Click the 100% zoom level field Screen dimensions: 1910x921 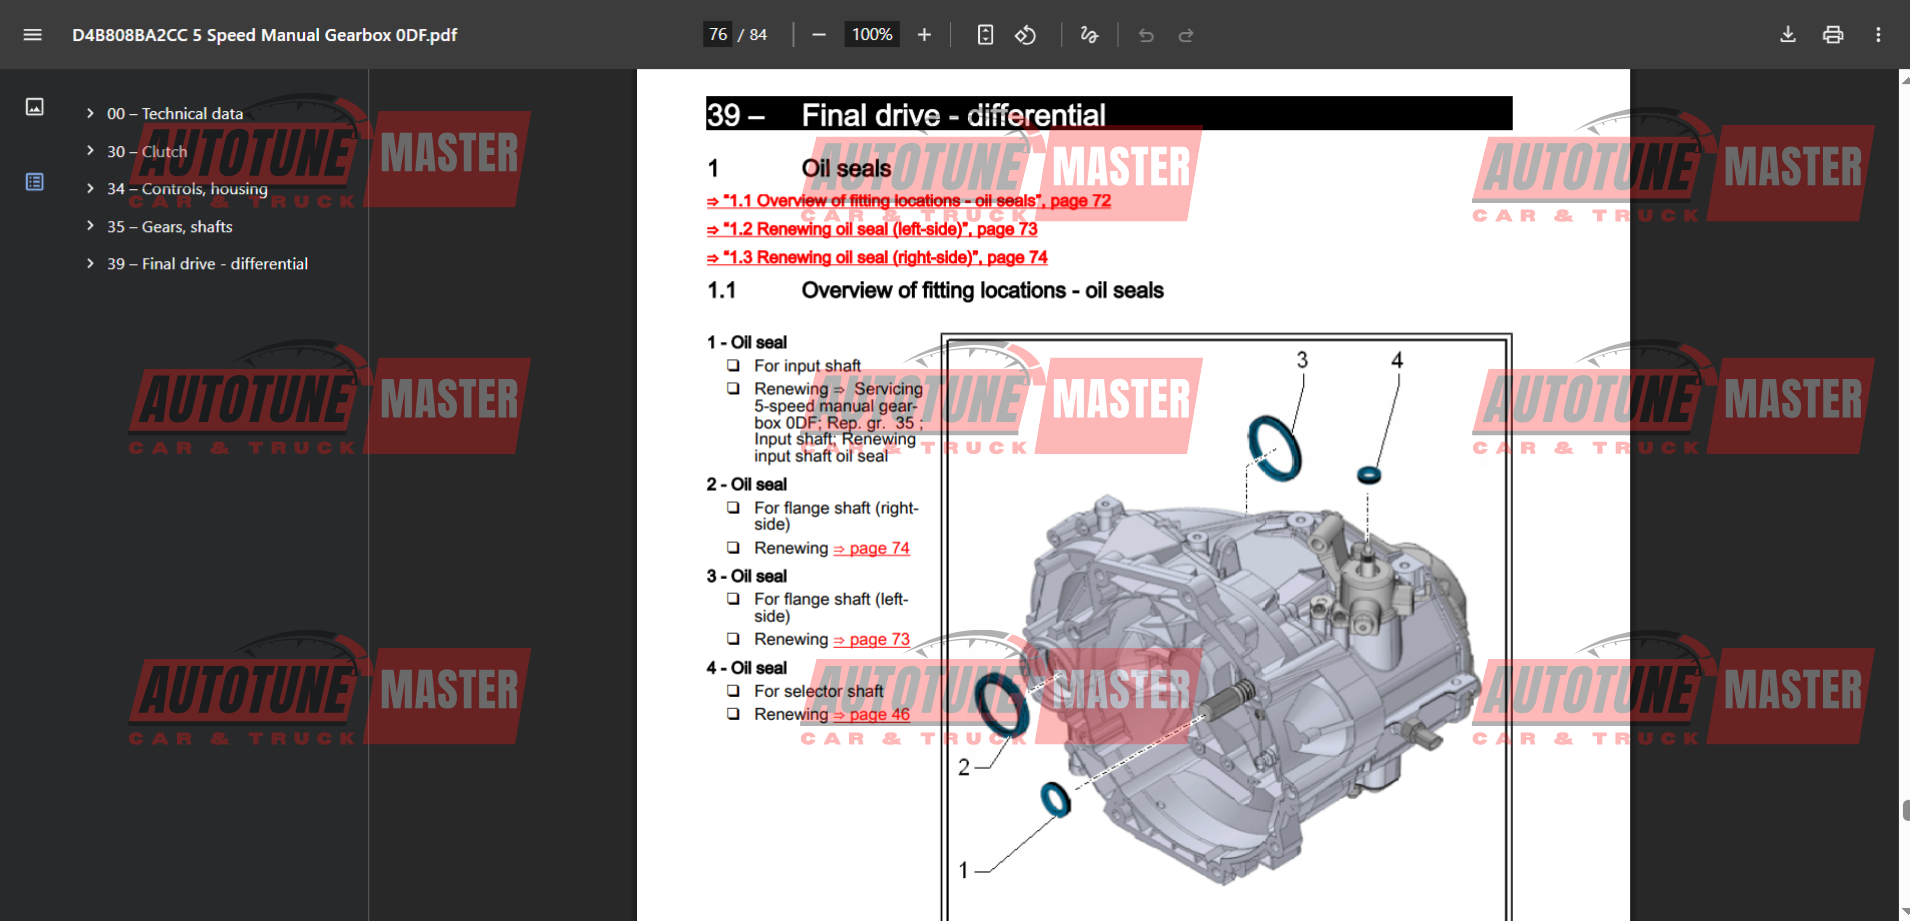point(871,35)
